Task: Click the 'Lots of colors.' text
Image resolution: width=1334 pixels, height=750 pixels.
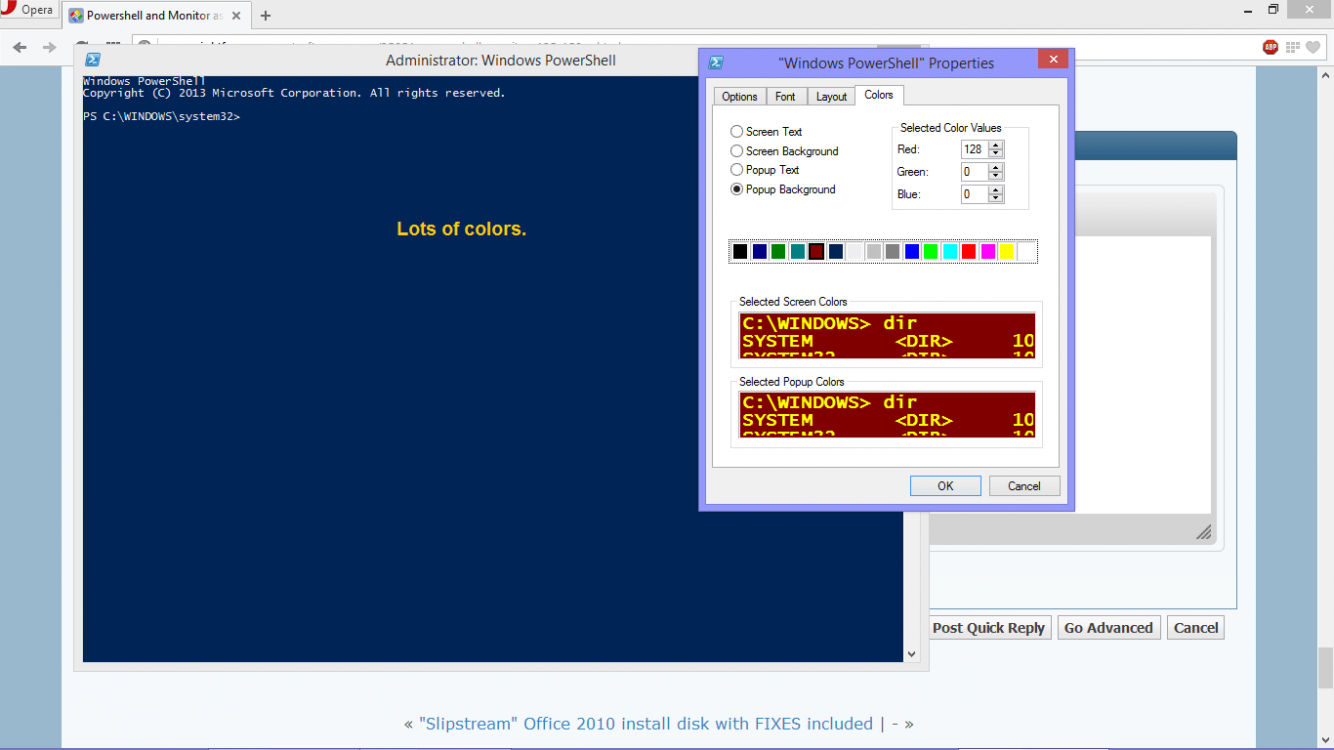Action: [461, 229]
